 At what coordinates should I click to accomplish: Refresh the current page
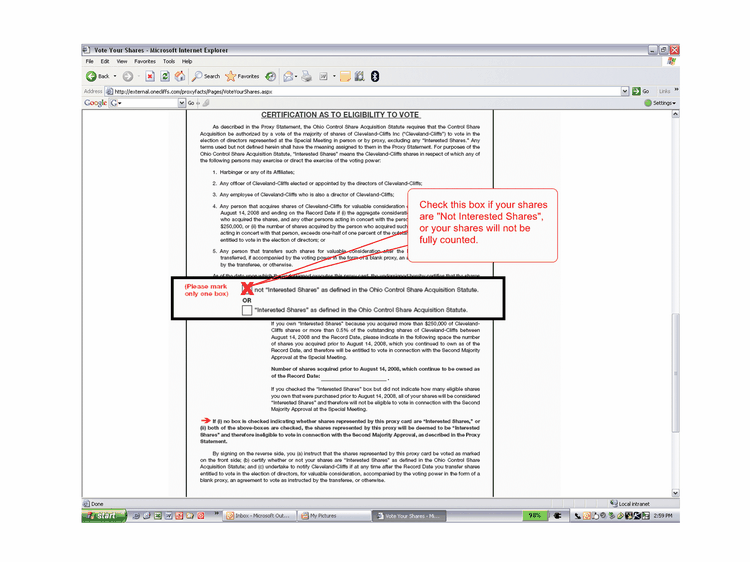pyautogui.click(x=166, y=76)
